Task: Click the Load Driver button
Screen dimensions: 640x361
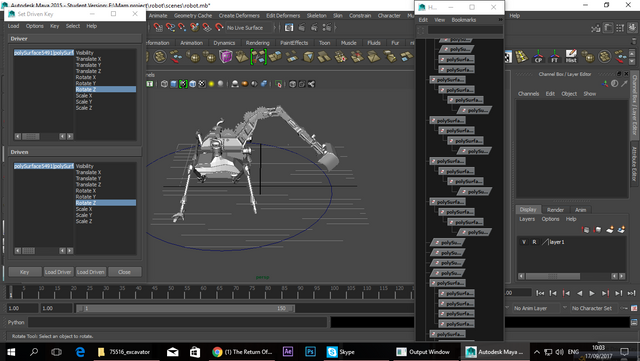Action: 58,272
